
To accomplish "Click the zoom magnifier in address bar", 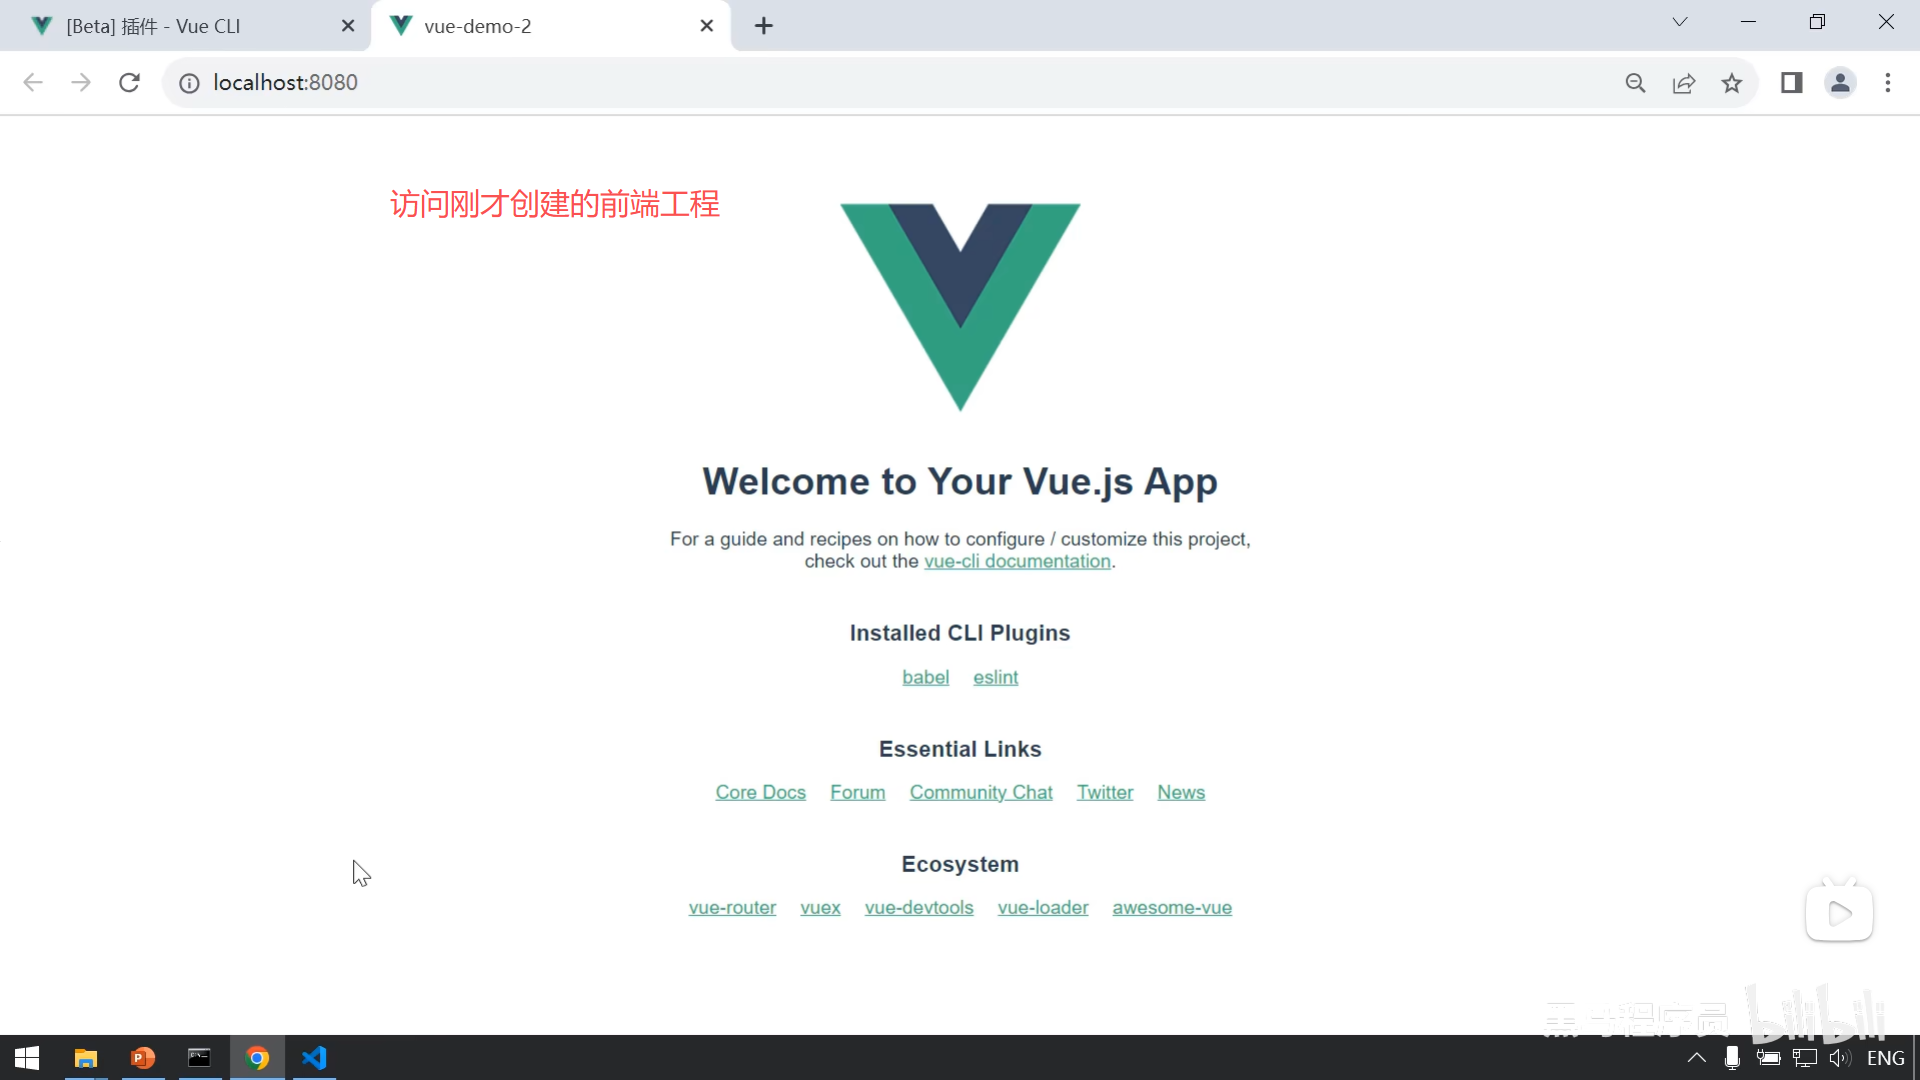I will [x=1635, y=83].
